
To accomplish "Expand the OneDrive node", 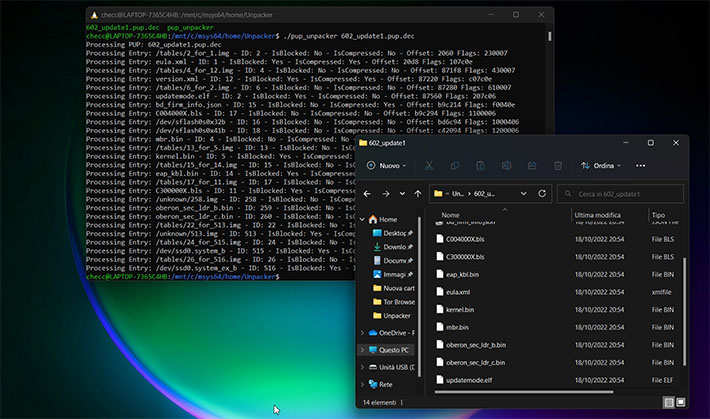I will coord(362,333).
